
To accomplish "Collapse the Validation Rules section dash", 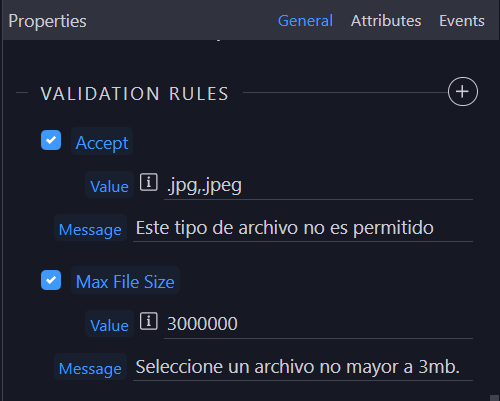I will (22, 93).
